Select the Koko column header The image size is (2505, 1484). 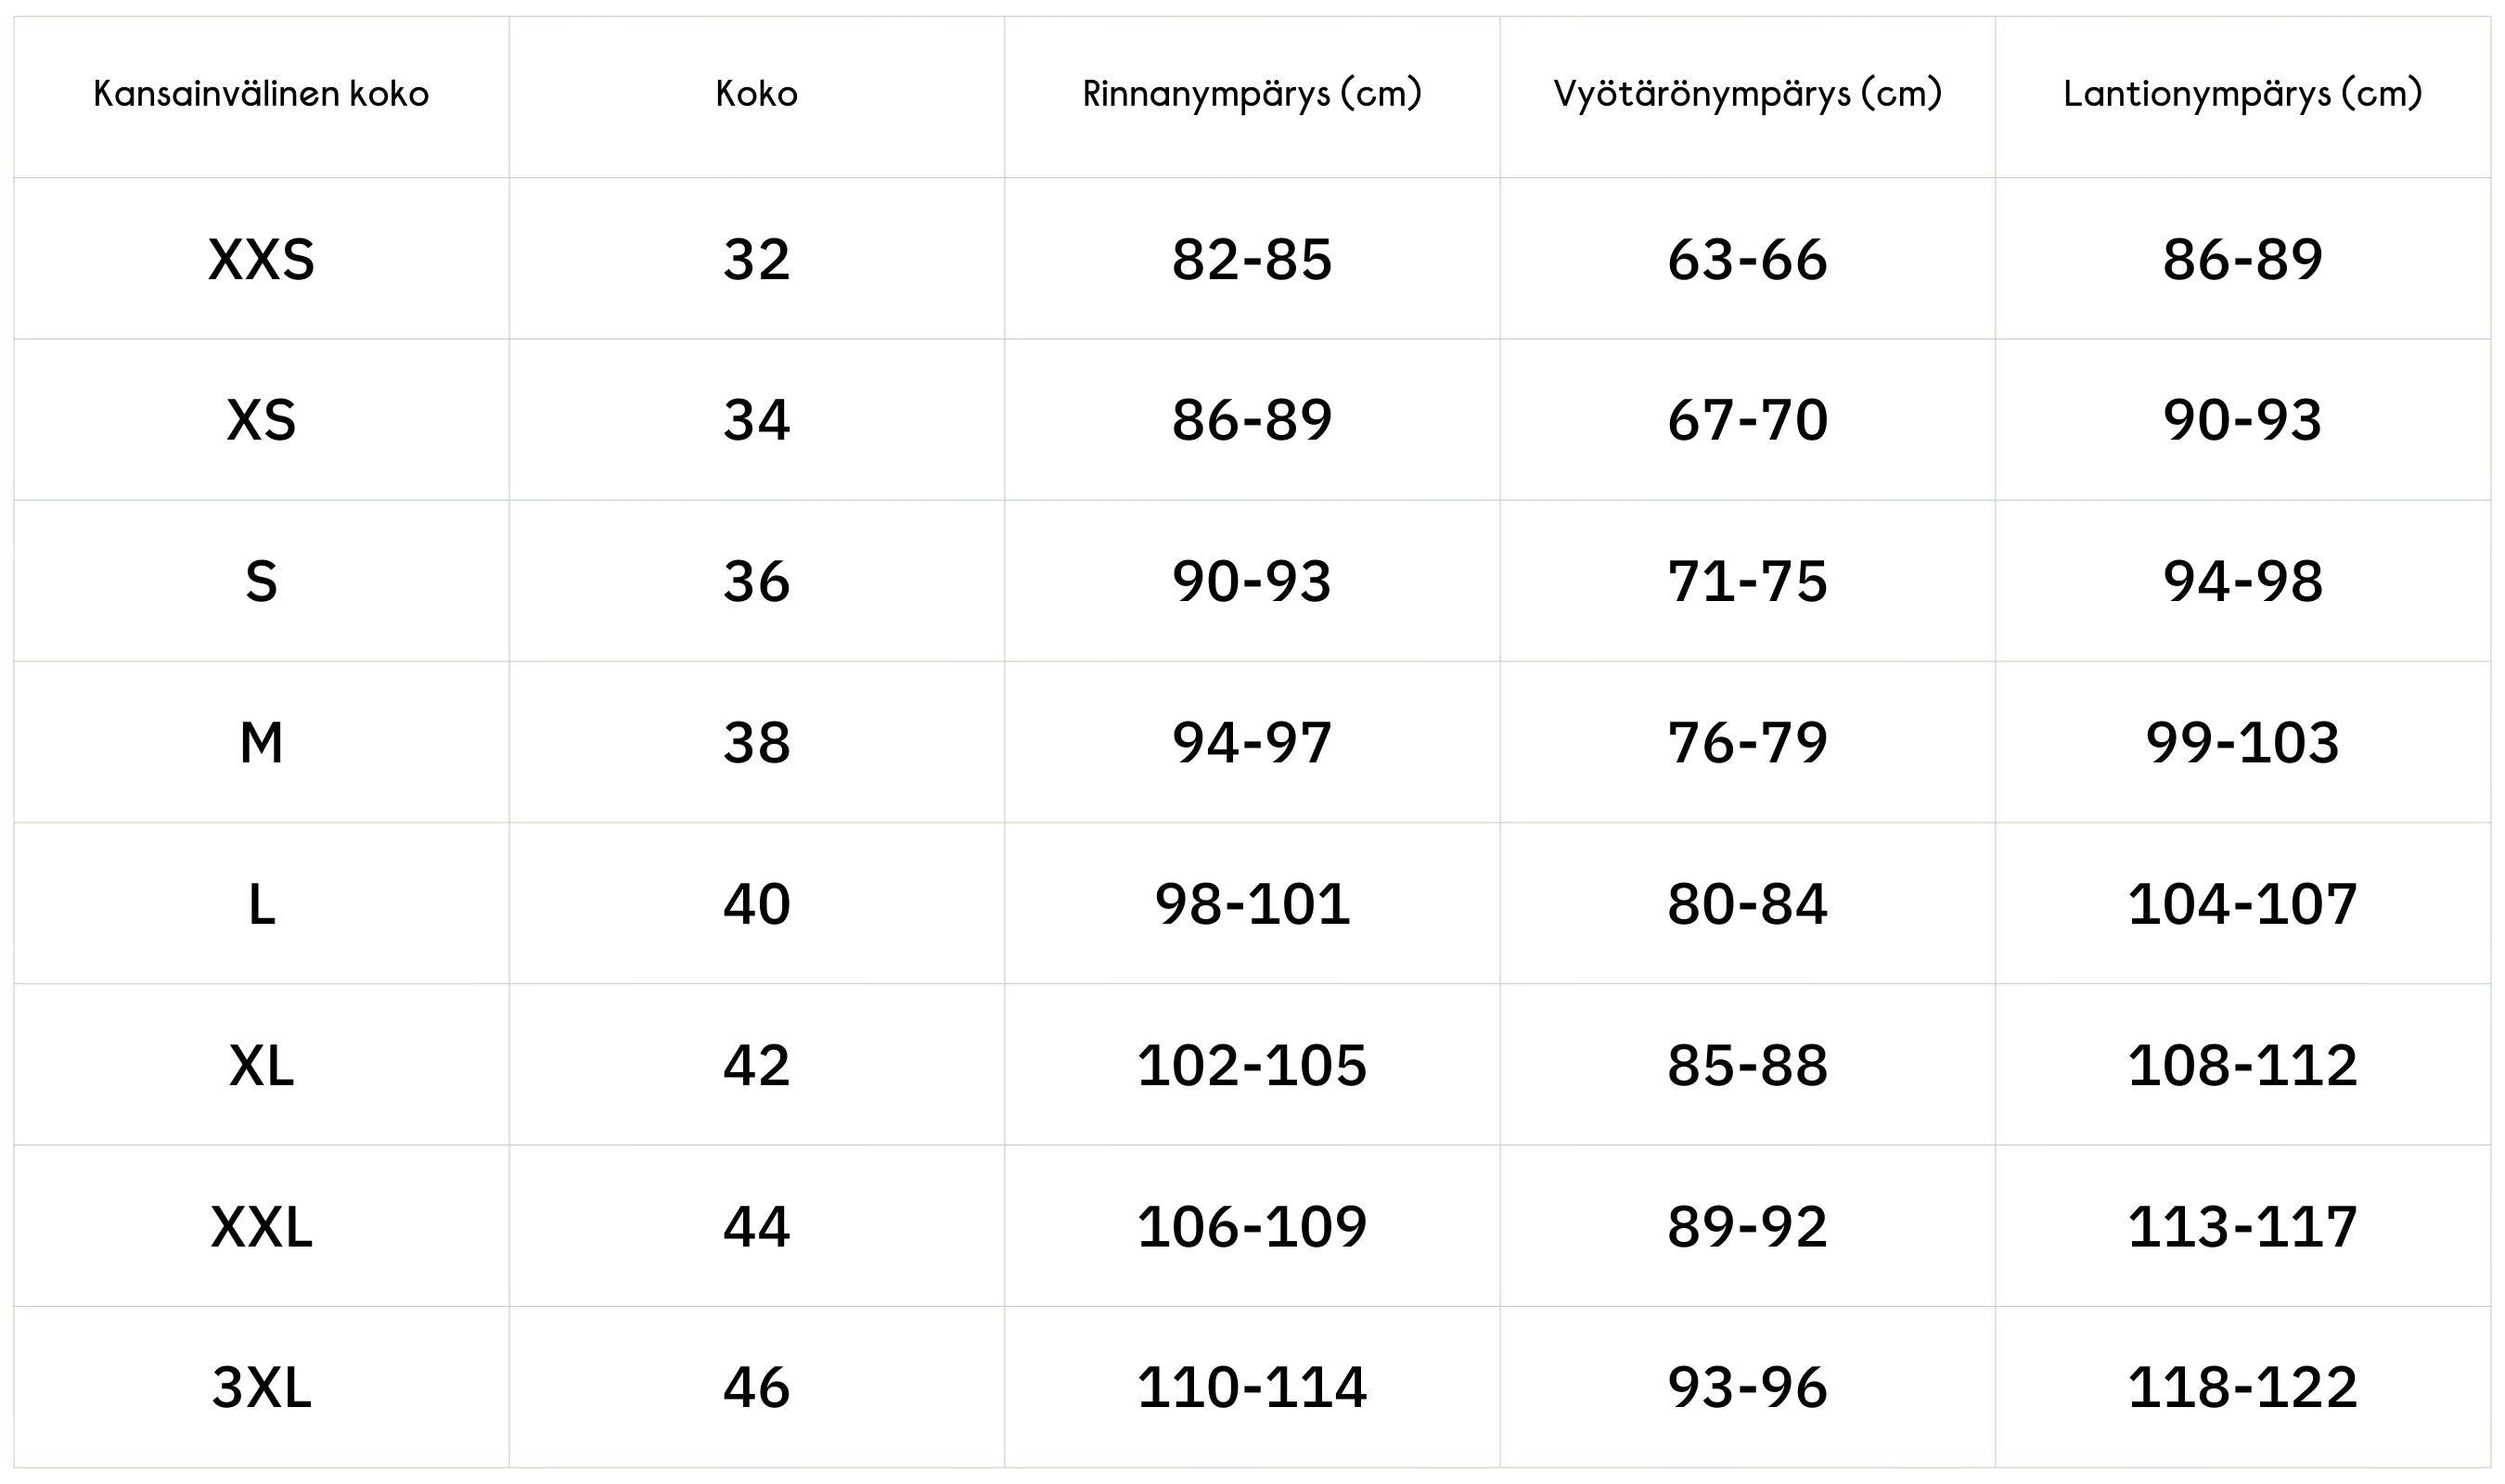coord(756,94)
